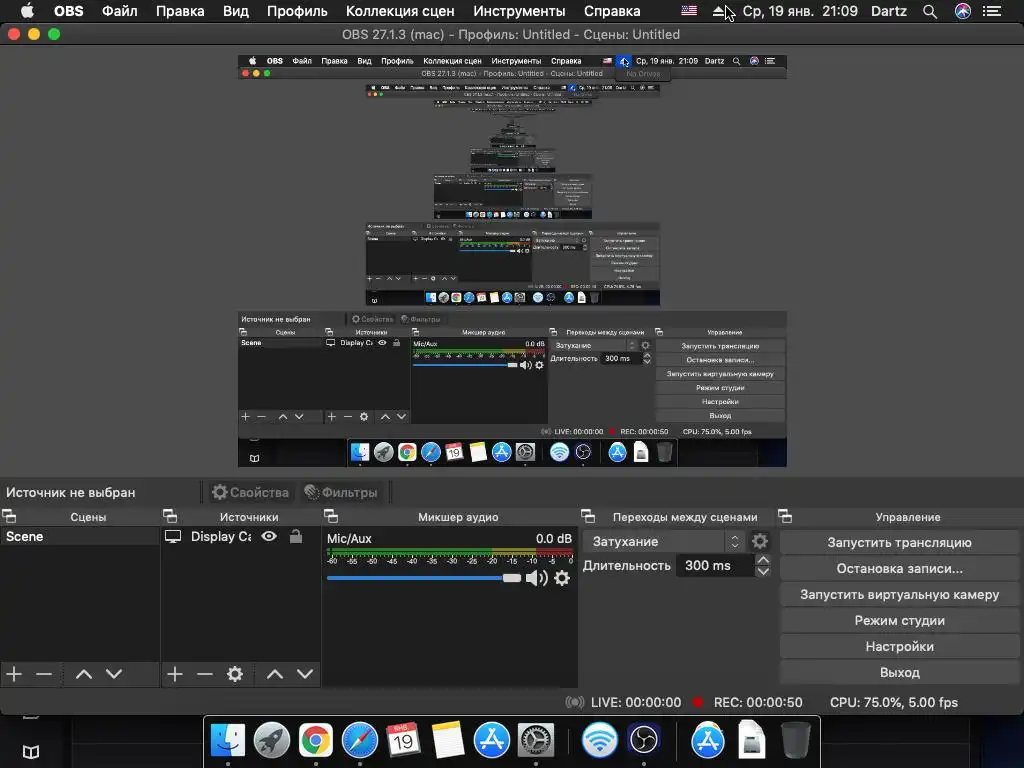This screenshot has width=1024, height=768.
Task: Open Finder from the Dock
Action: click(x=228, y=741)
